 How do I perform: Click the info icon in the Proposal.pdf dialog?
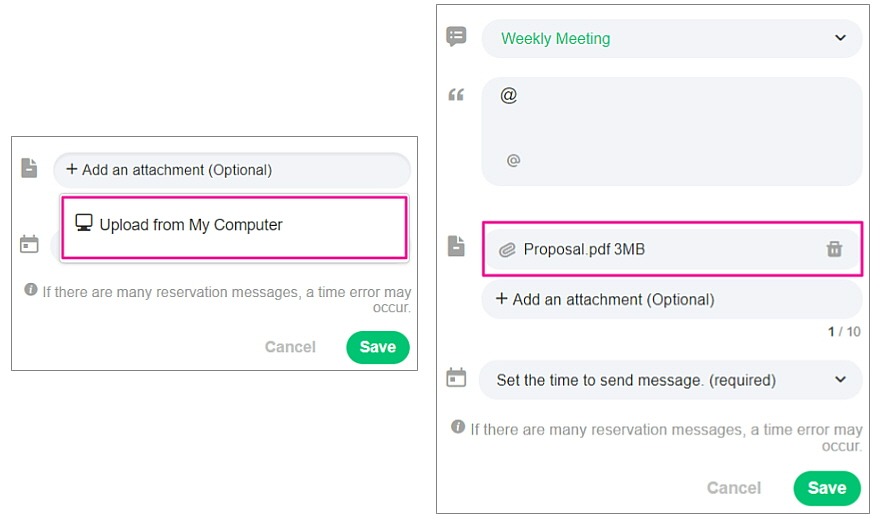click(458, 427)
